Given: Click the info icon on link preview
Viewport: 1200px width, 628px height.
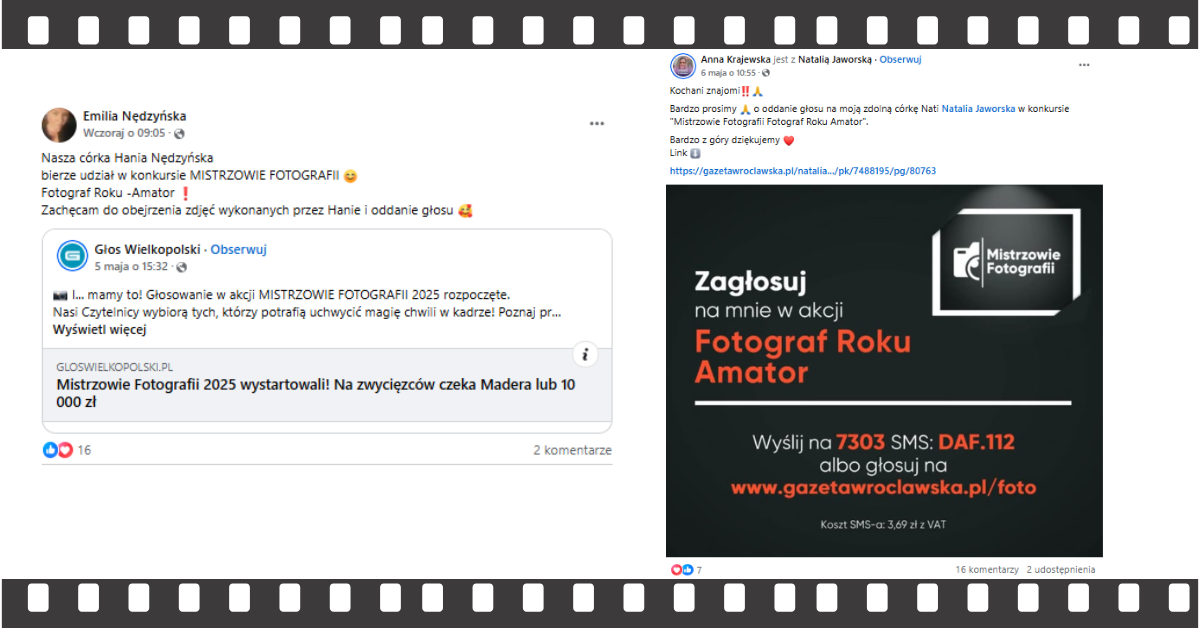Looking at the screenshot, I should pos(586,354).
